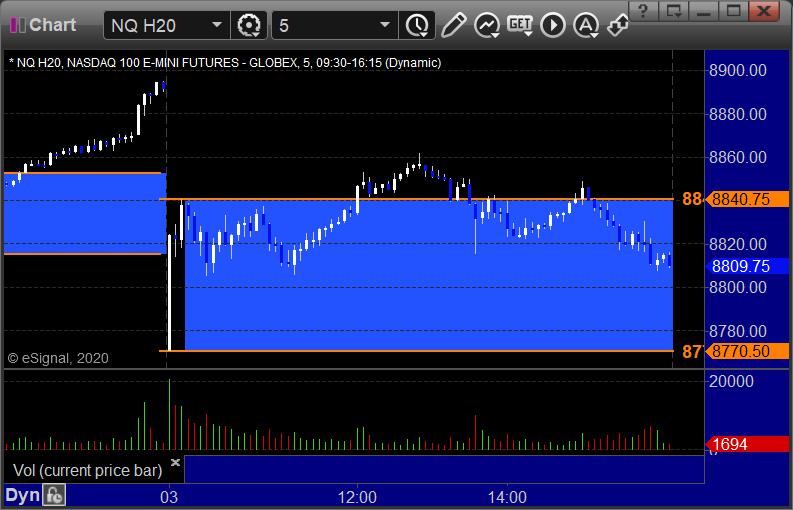This screenshot has height=510, width=793.
Task: Open the pop-out window menu icon
Action: (673, 11)
